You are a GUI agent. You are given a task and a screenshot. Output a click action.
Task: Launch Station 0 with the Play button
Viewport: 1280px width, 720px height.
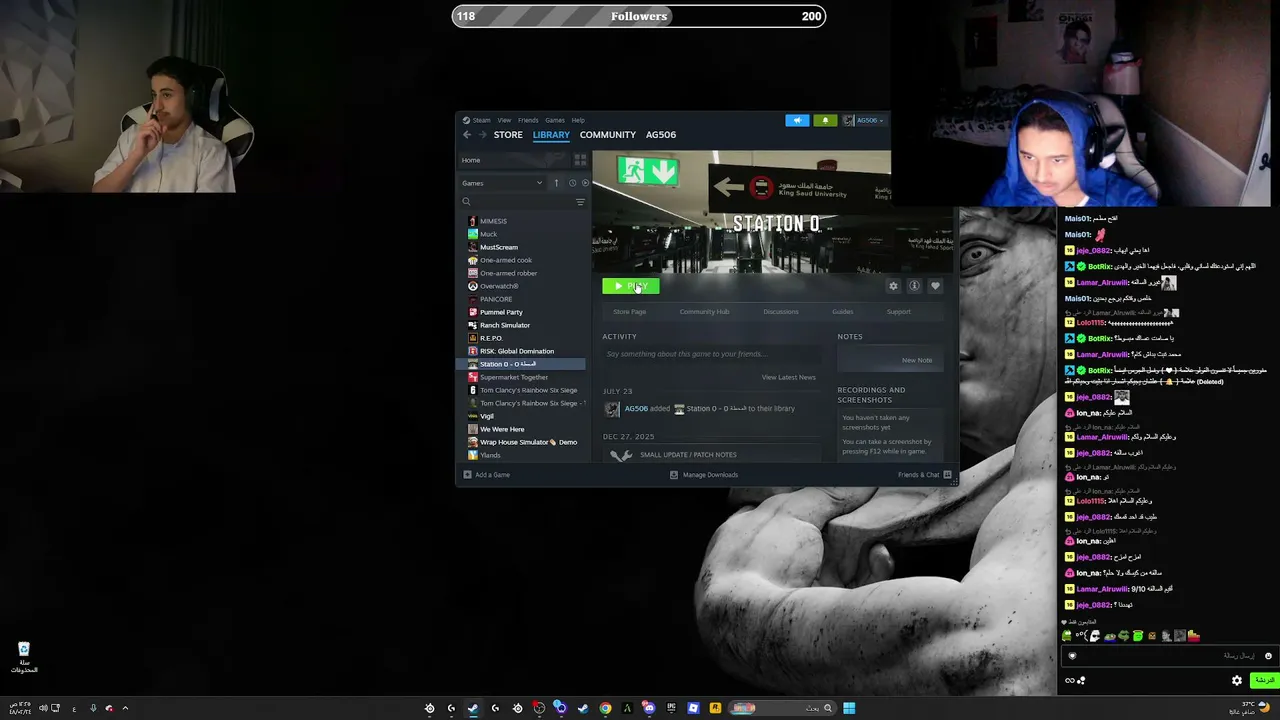coord(631,286)
